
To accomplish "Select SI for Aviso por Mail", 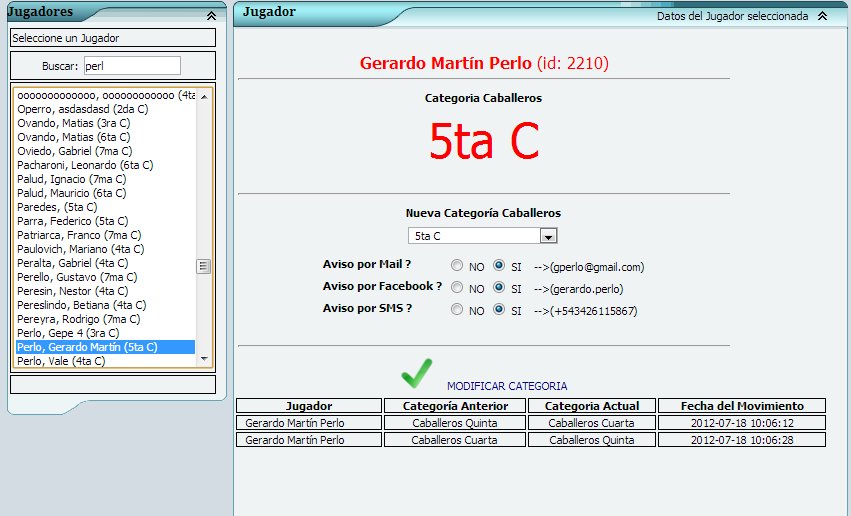I will tap(499, 266).
